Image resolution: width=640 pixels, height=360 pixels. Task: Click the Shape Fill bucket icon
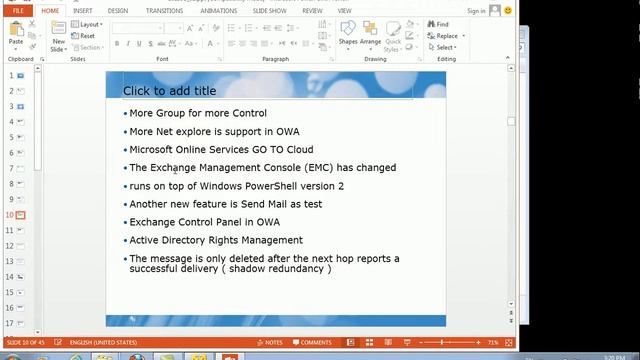410,24
